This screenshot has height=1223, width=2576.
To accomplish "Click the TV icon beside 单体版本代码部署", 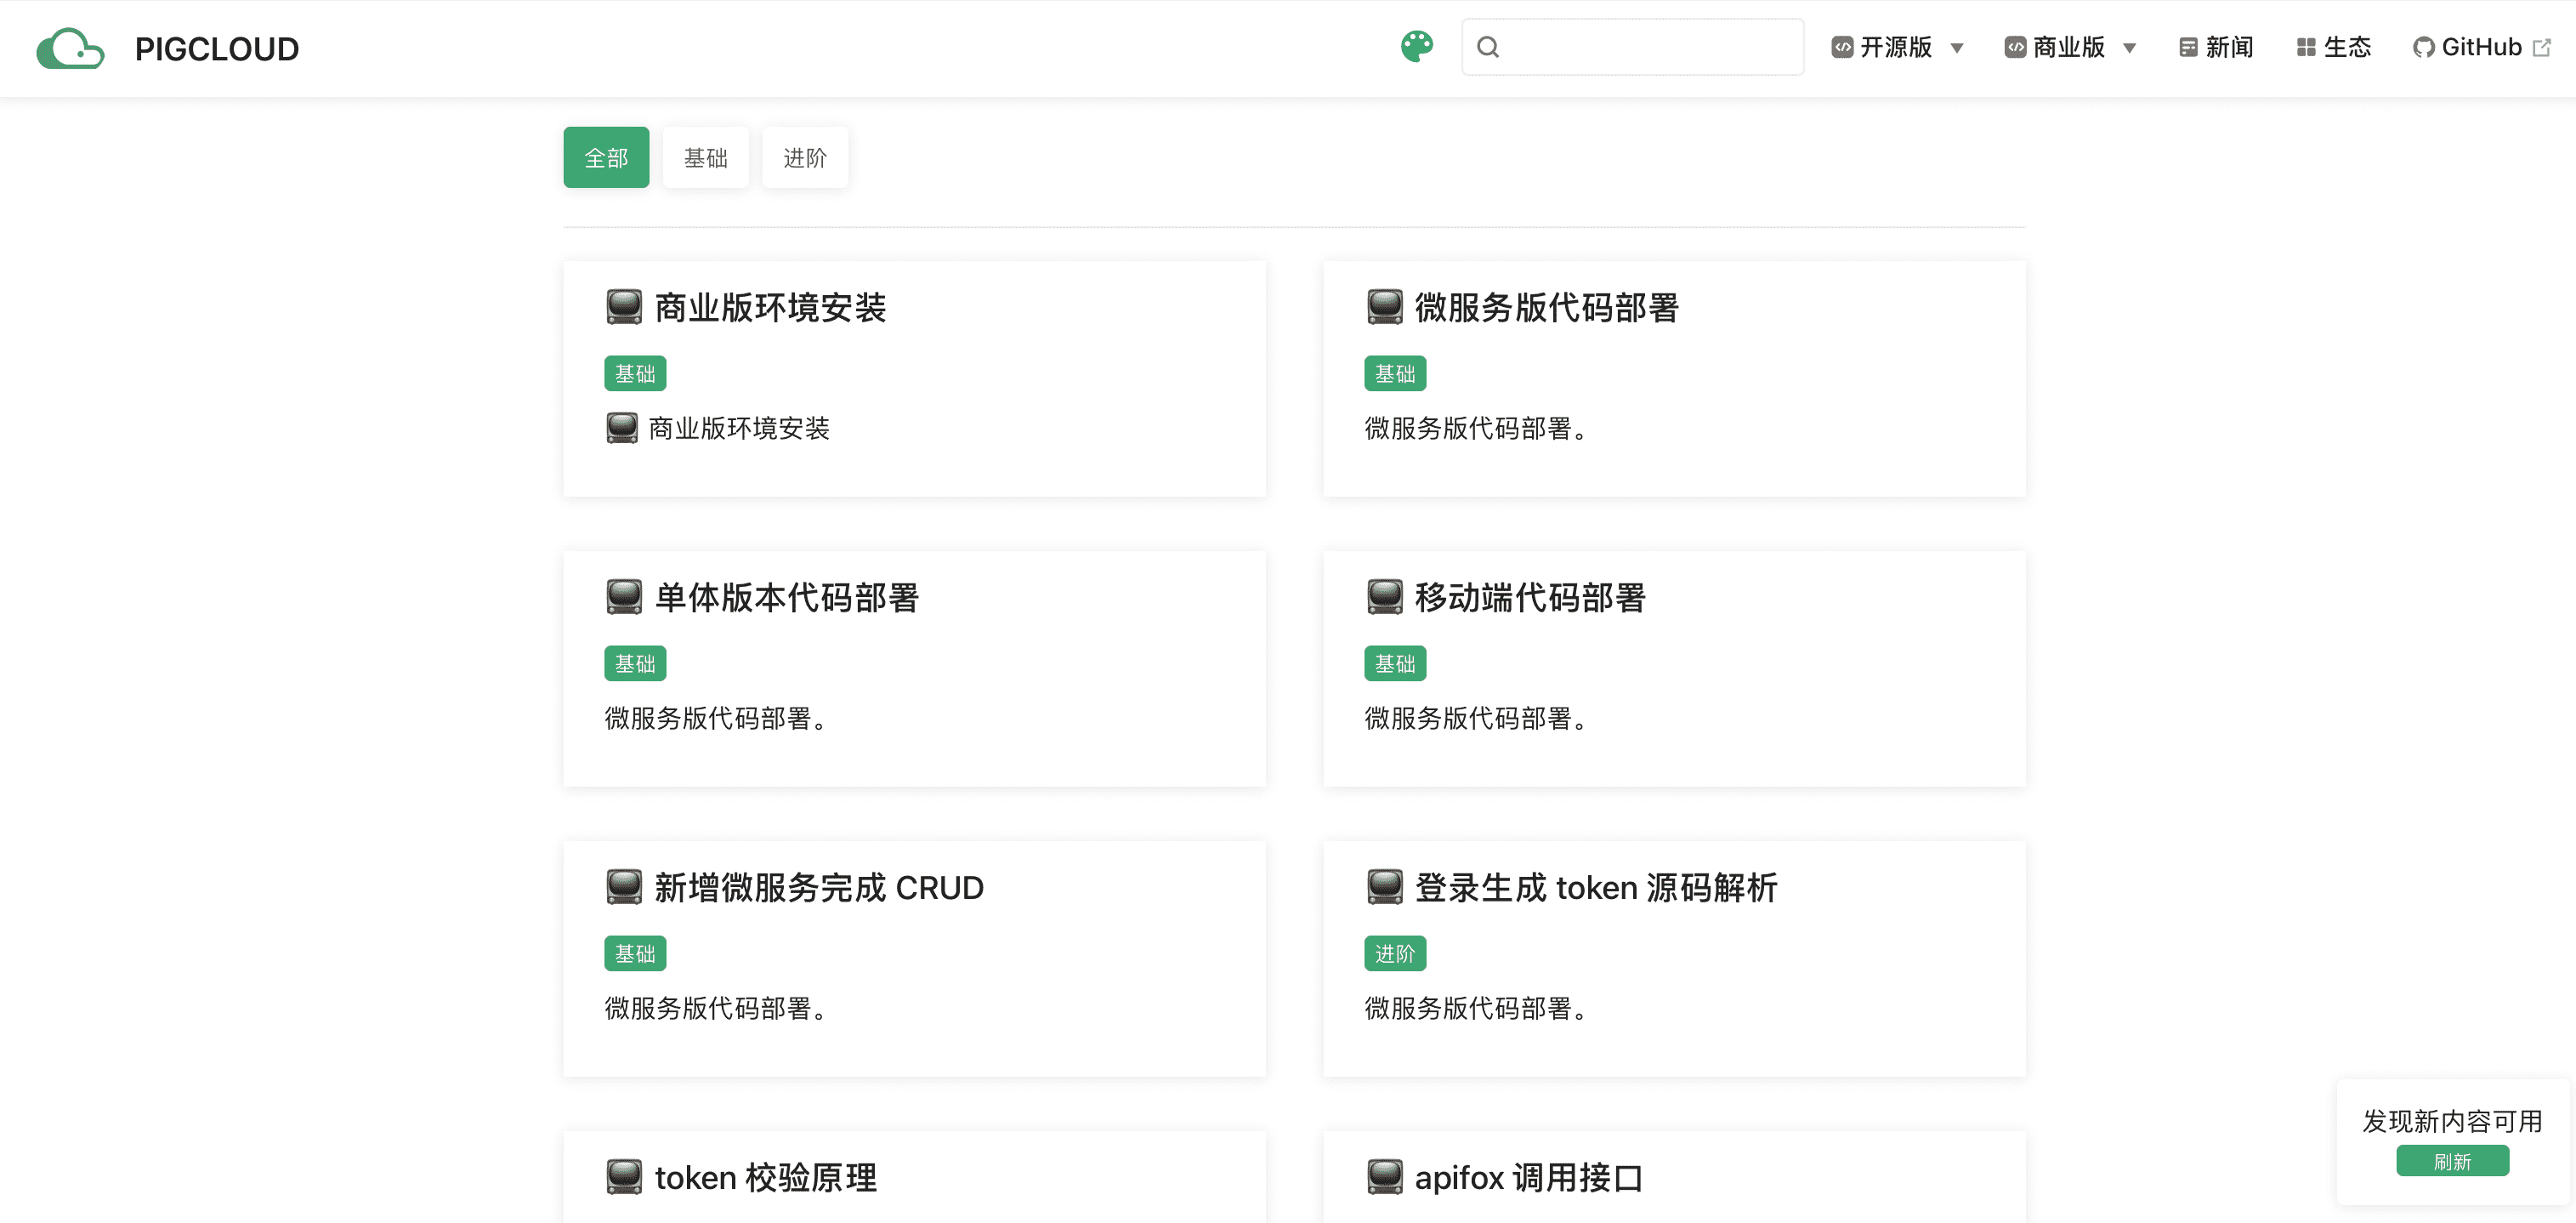I will click(x=624, y=597).
